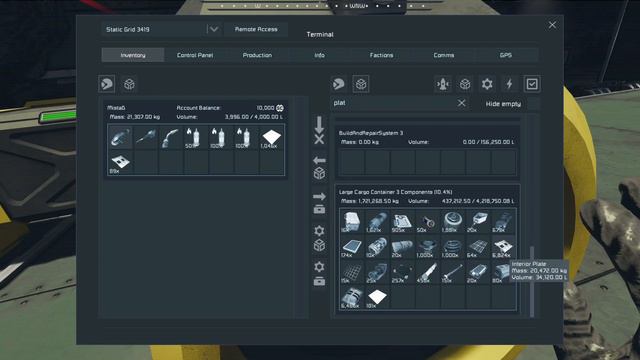
Task: Switch to the Comms tab
Action: tap(444, 55)
